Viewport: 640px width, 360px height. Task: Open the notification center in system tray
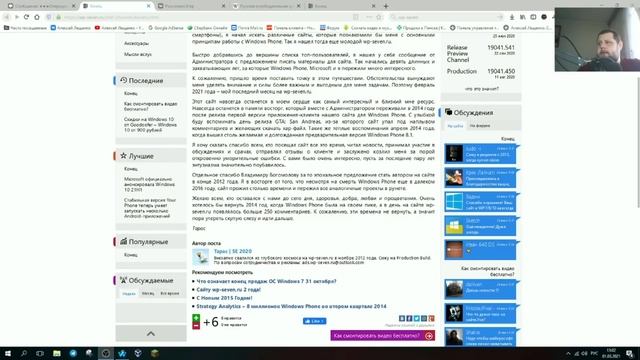(x=630, y=353)
